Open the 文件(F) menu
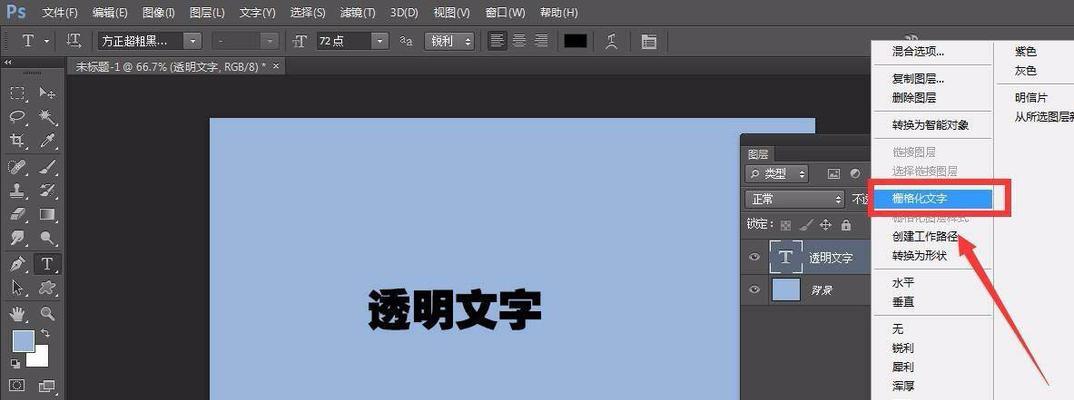Screen dimensions: 1074x400 (60, 13)
